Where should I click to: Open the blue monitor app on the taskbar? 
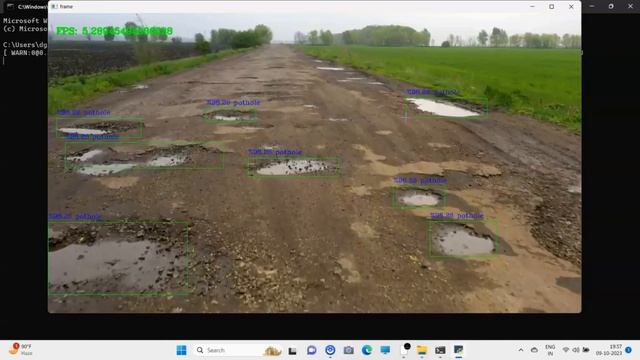pyautogui.click(x=385, y=350)
